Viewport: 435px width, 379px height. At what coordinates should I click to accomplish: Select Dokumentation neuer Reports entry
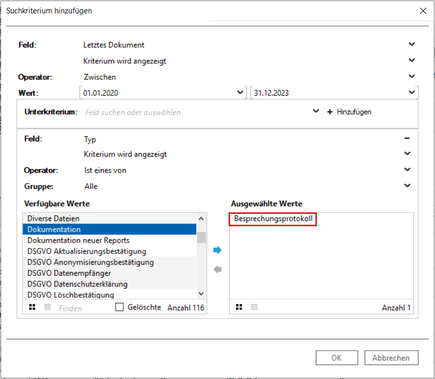coord(110,240)
